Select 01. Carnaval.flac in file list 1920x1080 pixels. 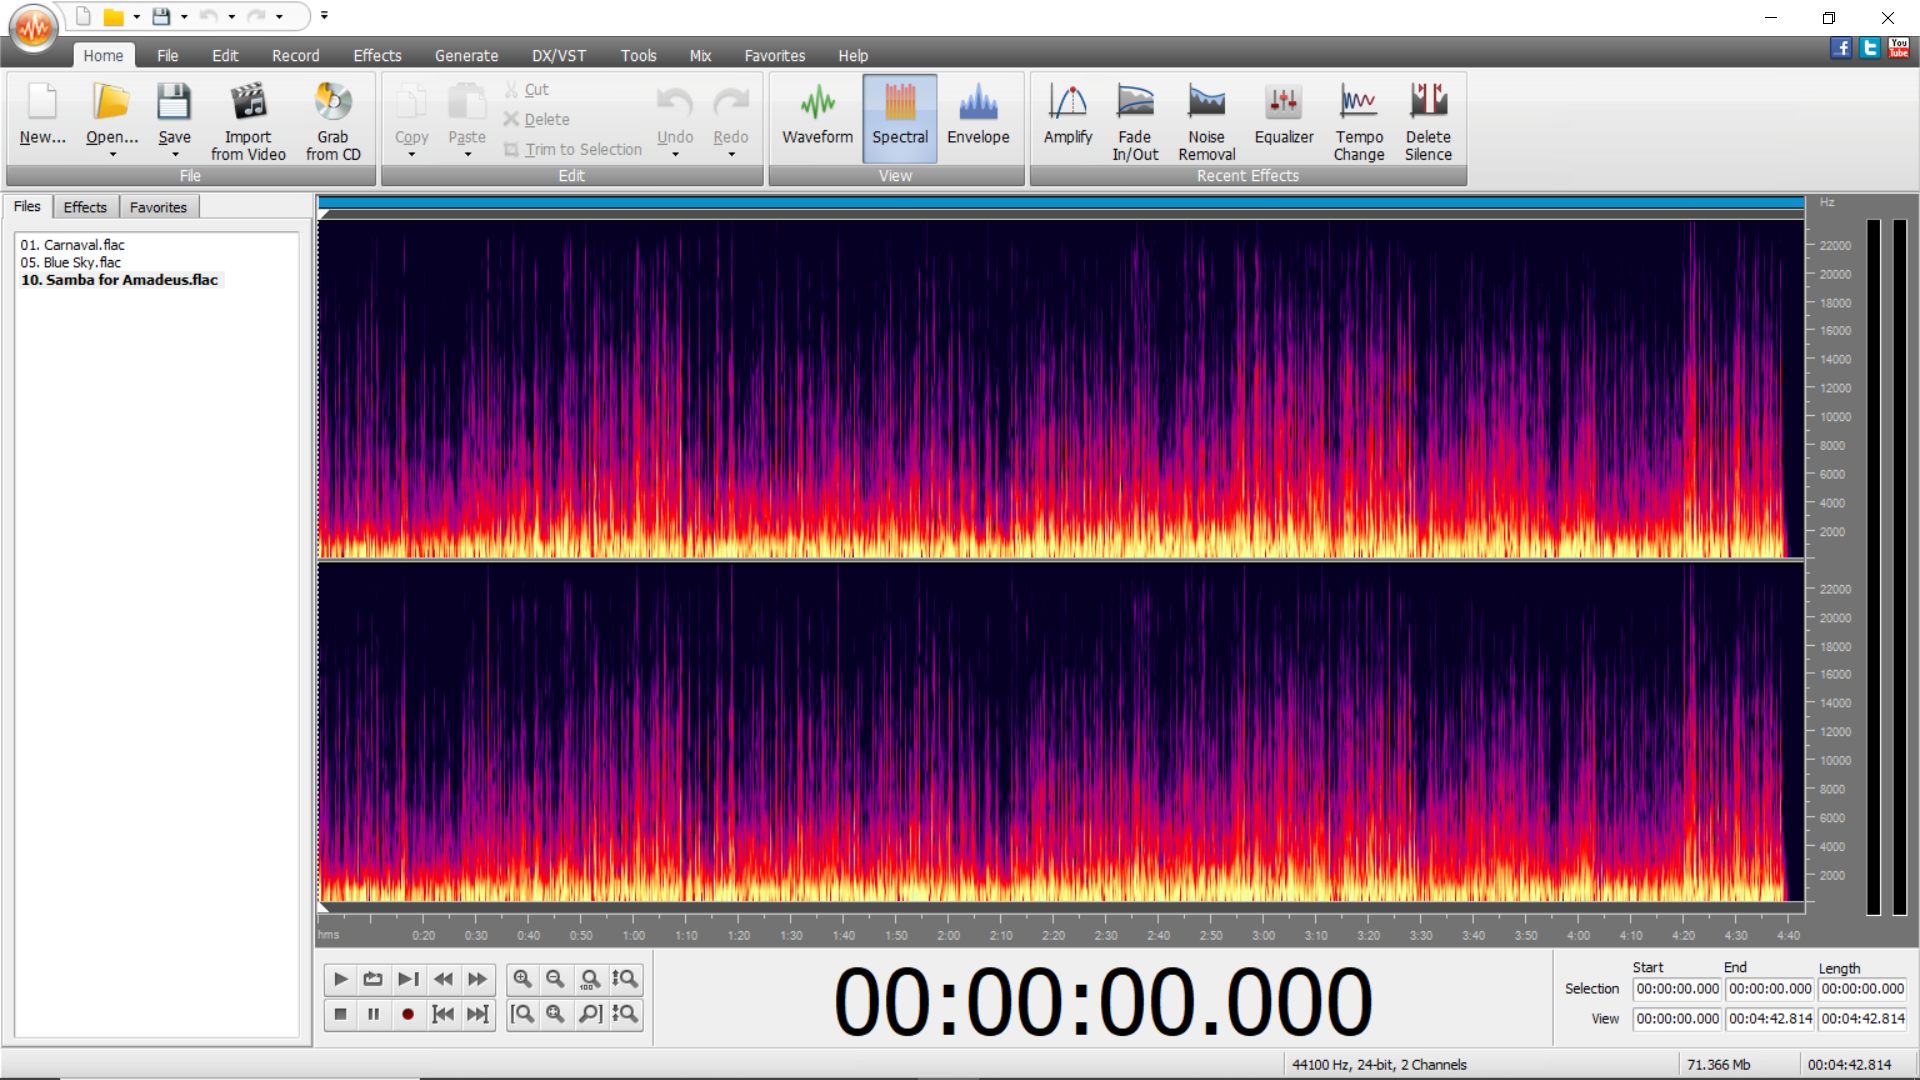click(x=73, y=245)
